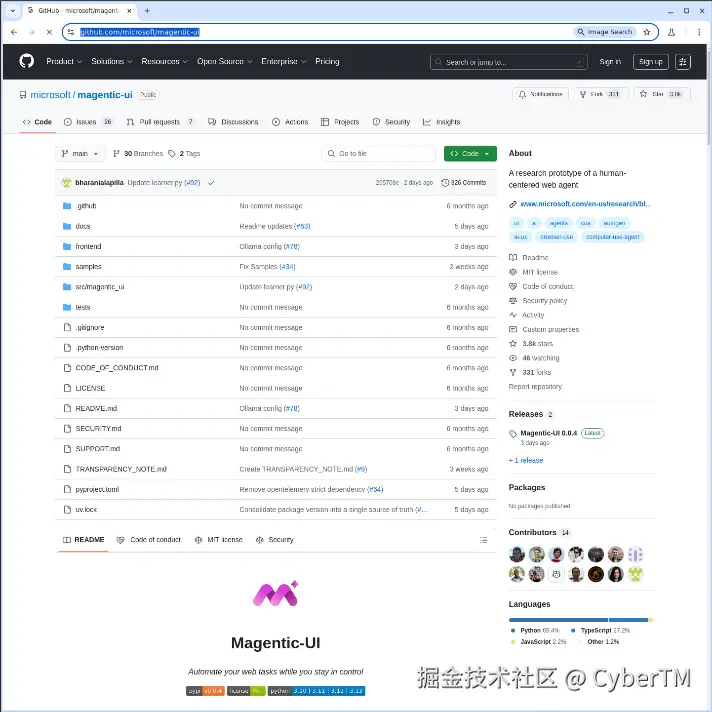Open the tab search dropdown arrow
This screenshot has height=712, width=712.
pyautogui.click(x=13, y=10)
